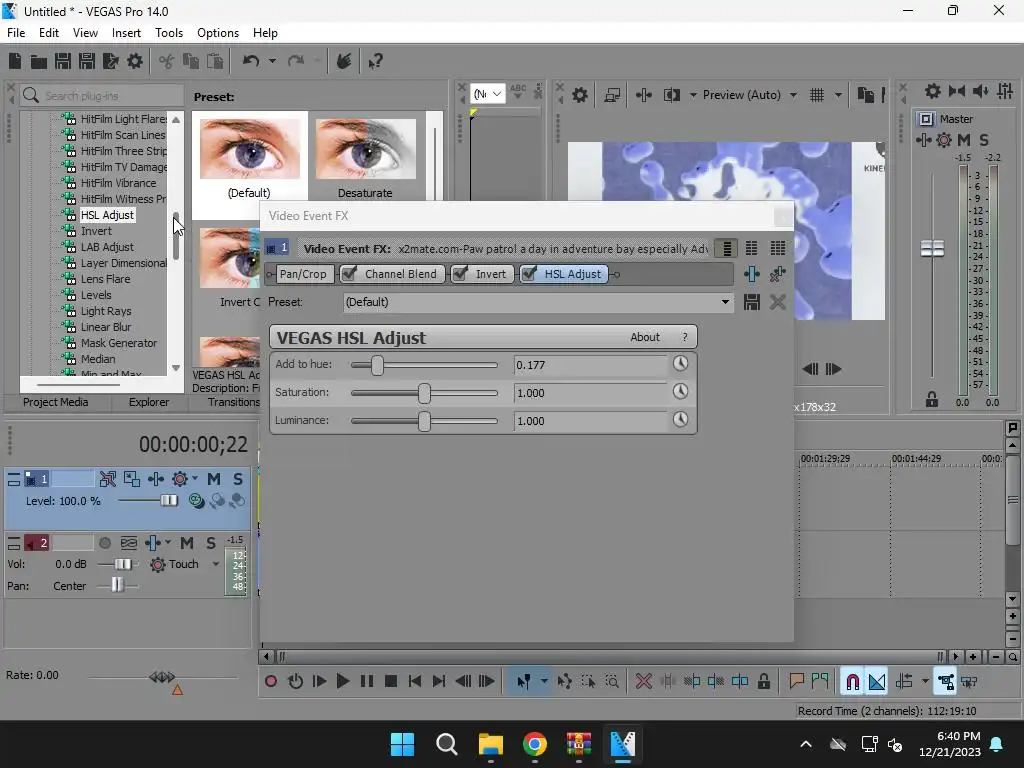This screenshot has width=1024, height=768.
Task: Click the Undo arrow button
Action: (251, 61)
